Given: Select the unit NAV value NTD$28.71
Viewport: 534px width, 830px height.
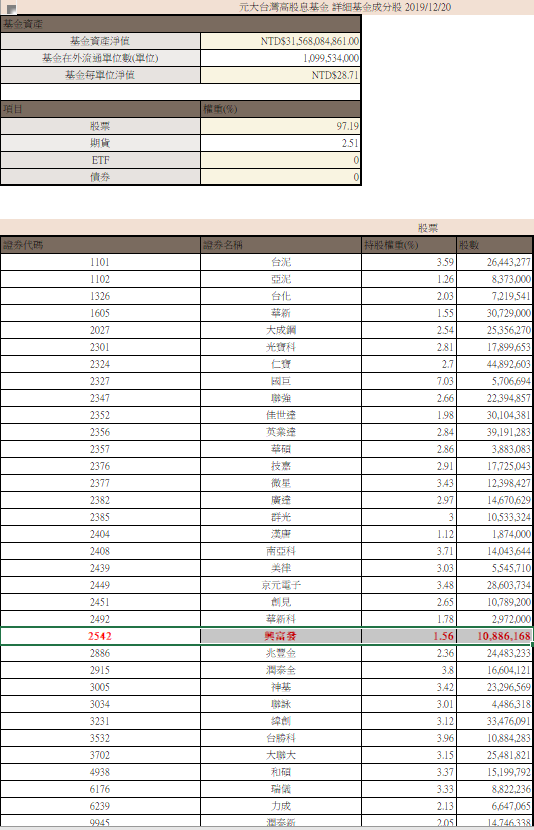Looking at the screenshot, I should coord(335,75).
